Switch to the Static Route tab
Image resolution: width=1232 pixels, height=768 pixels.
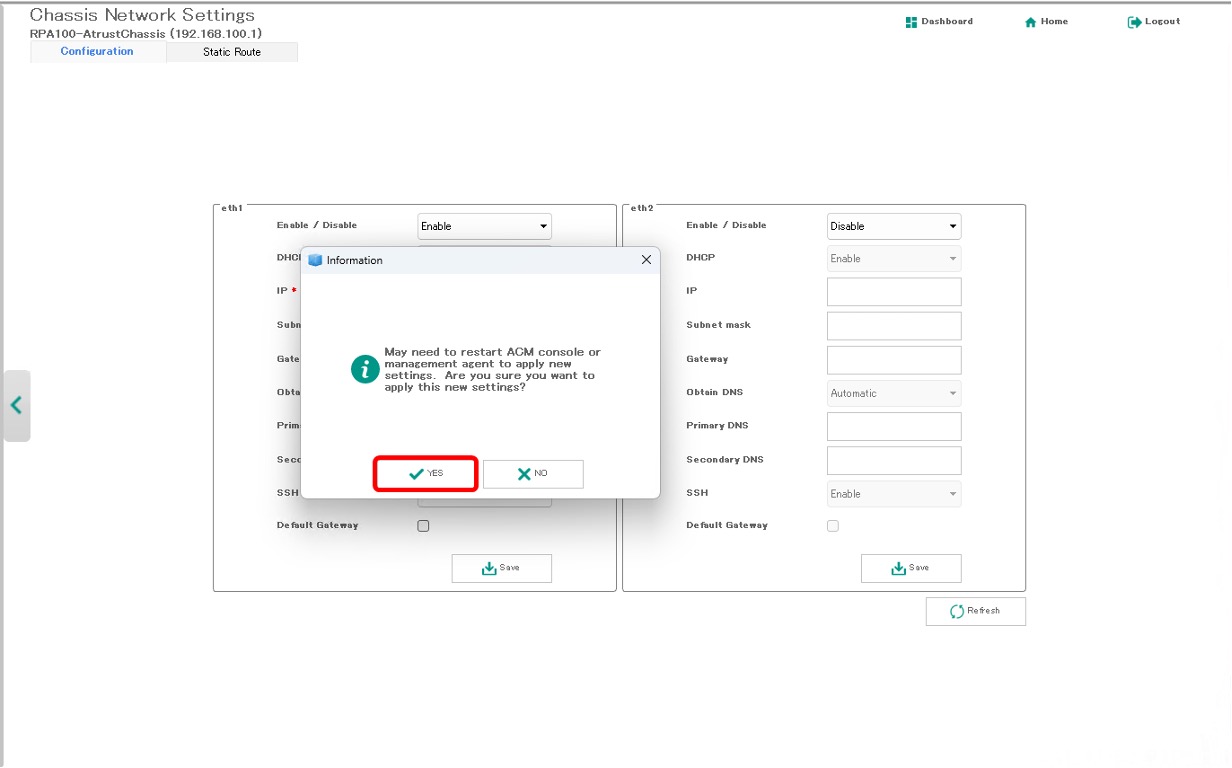point(232,52)
